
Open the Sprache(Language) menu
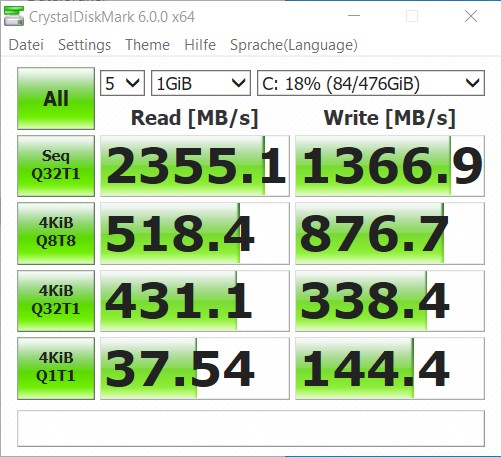tap(294, 45)
